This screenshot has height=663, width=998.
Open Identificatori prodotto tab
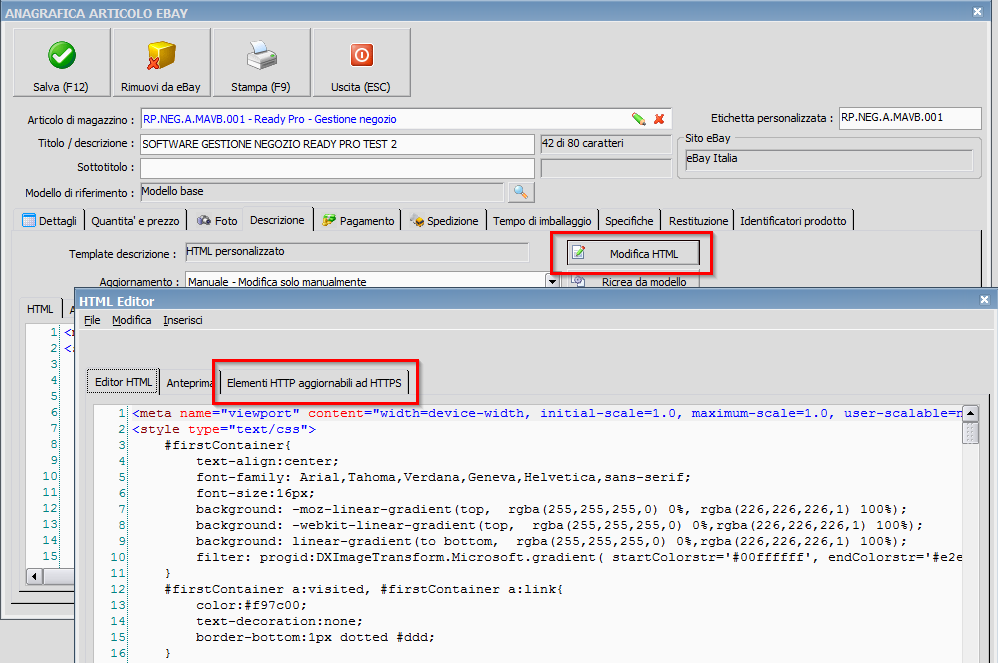[x=793, y=220]
